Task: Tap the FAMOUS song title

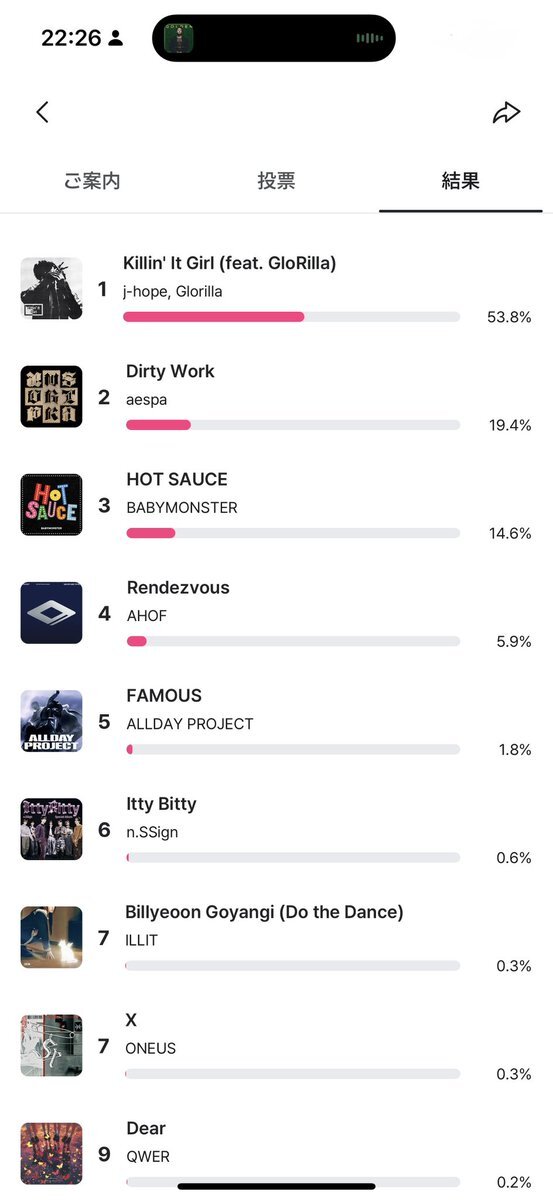Action: 164,695
